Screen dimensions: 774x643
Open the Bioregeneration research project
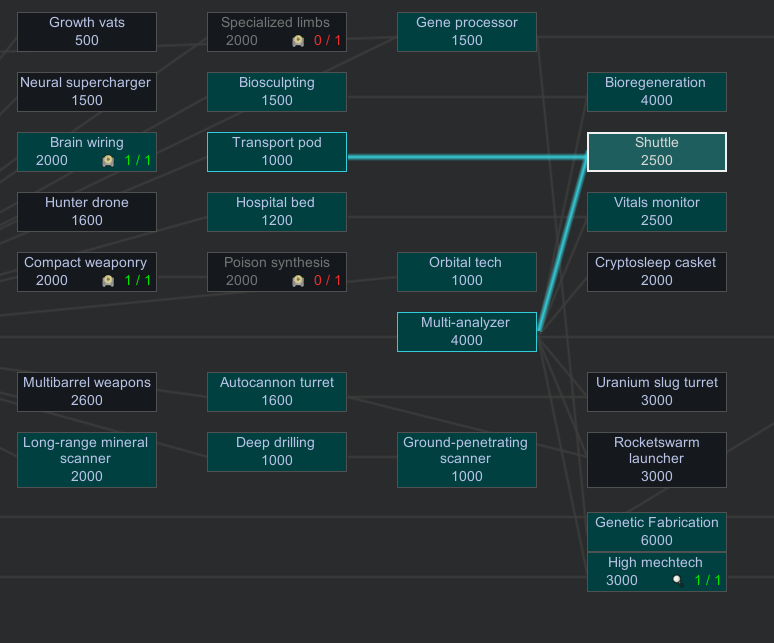tap(657, 92)
